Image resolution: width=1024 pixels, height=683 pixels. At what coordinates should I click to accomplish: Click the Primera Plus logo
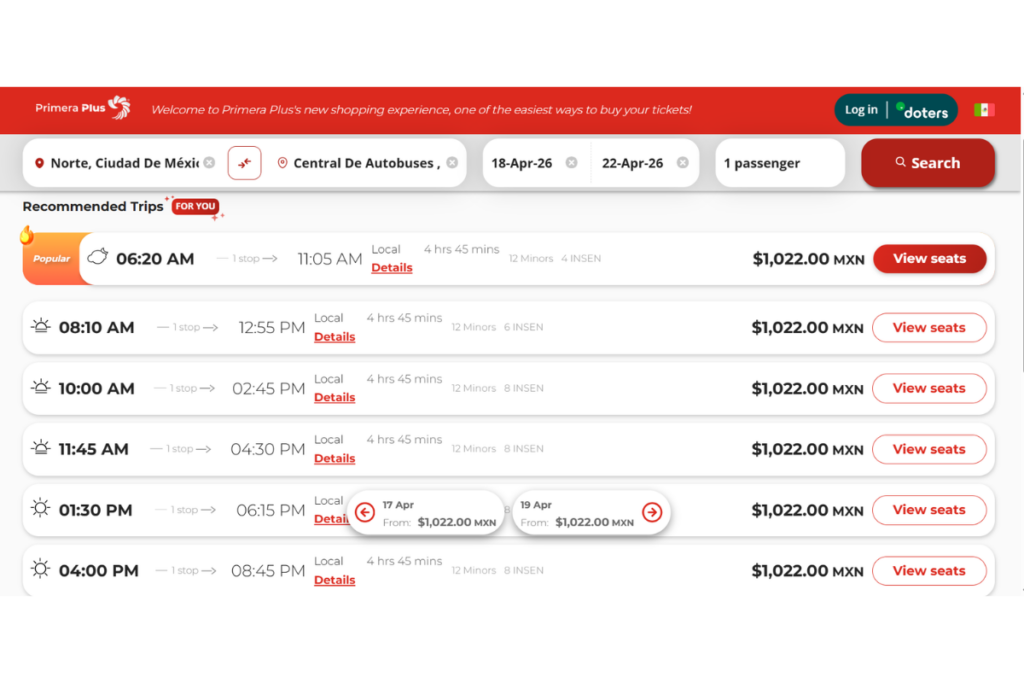[x=82, y=108]
